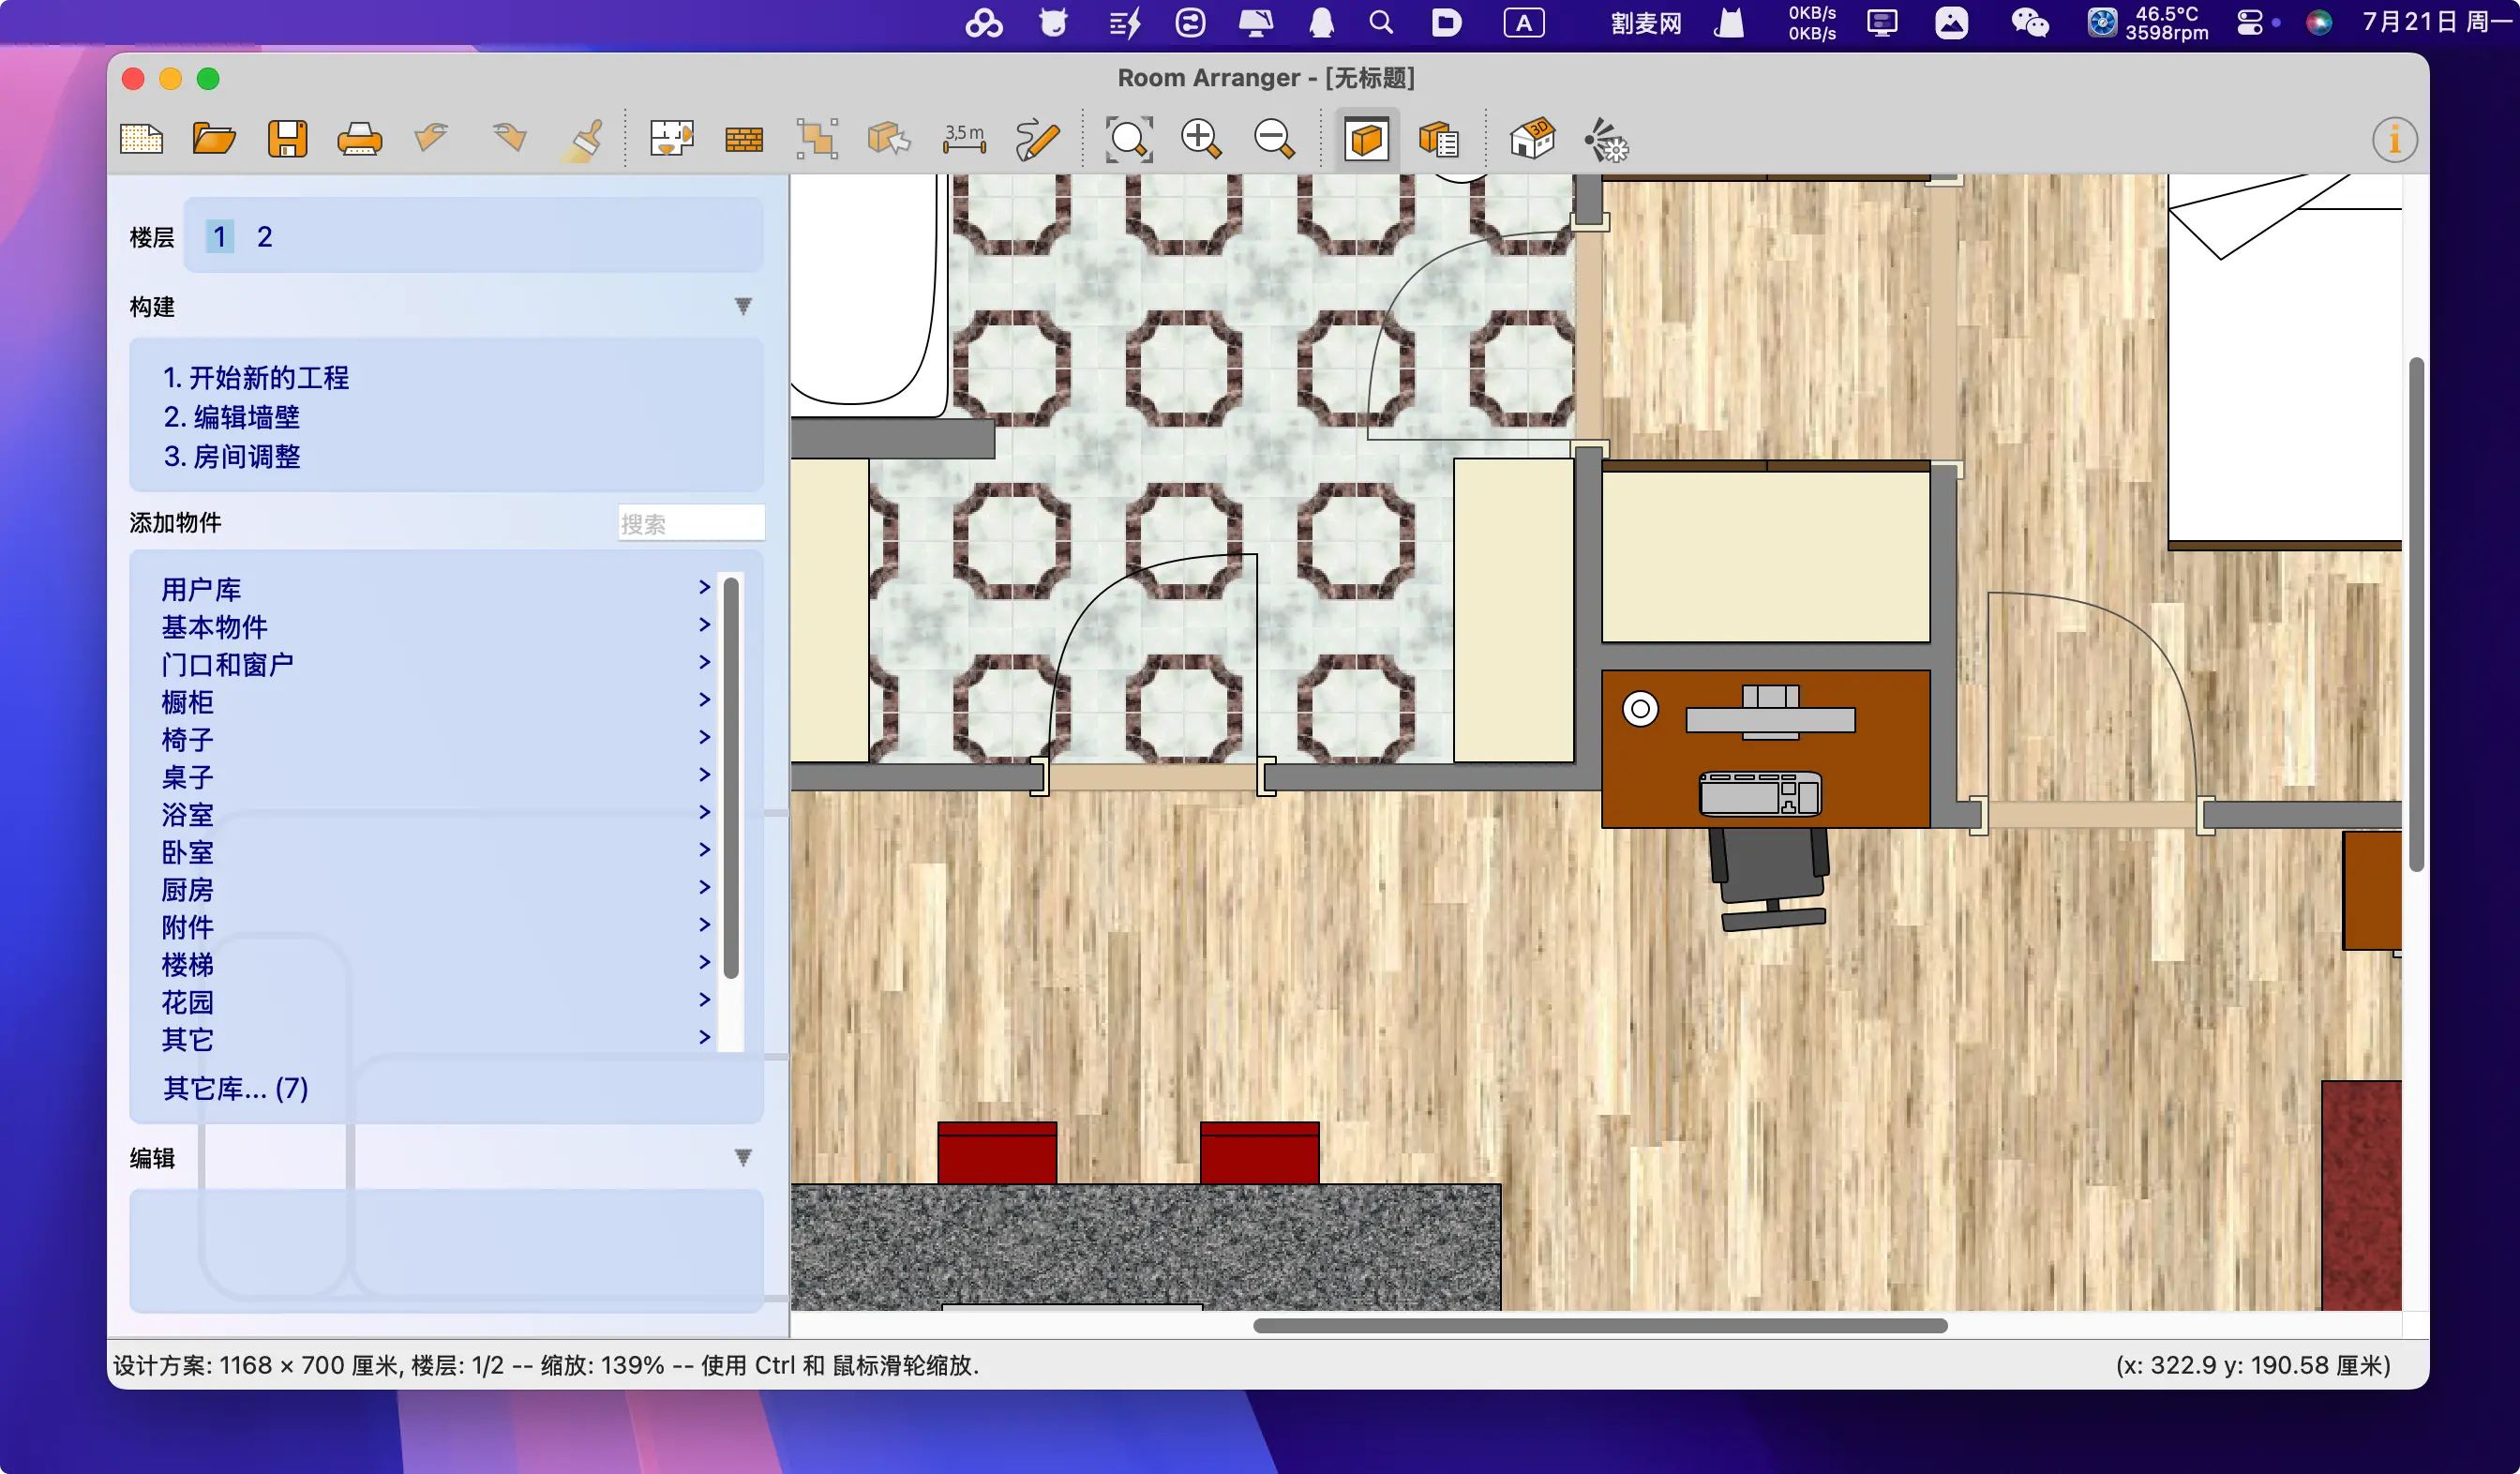This screenshot has width=2520, height=1474.
Task: Open 其它库... (7) link
Action: (235, 1088)
